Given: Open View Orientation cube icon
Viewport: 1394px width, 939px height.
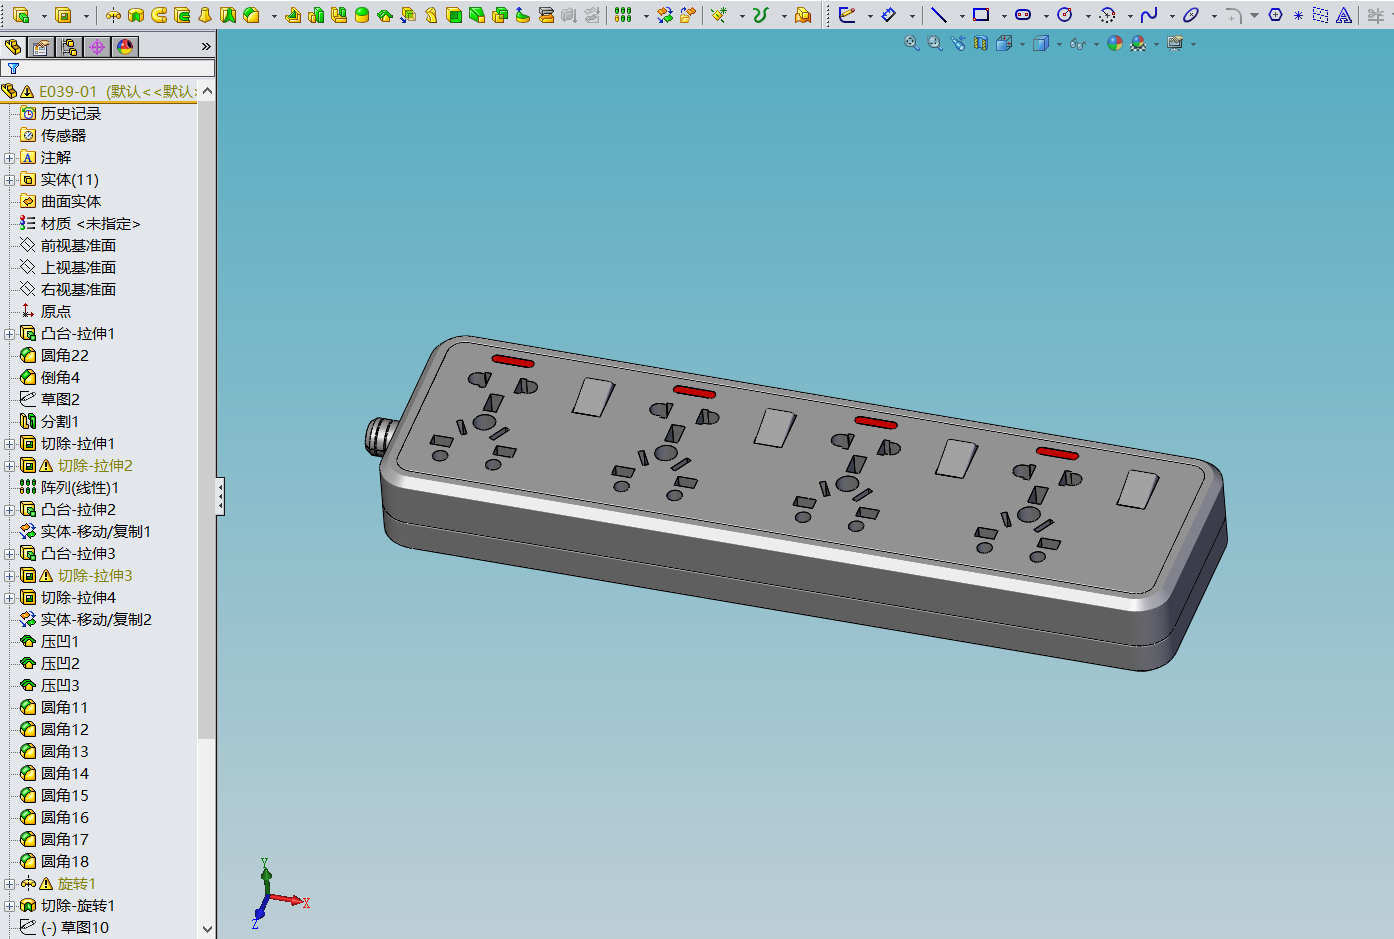Looking at the screenshot, I should coord(1004,43).
